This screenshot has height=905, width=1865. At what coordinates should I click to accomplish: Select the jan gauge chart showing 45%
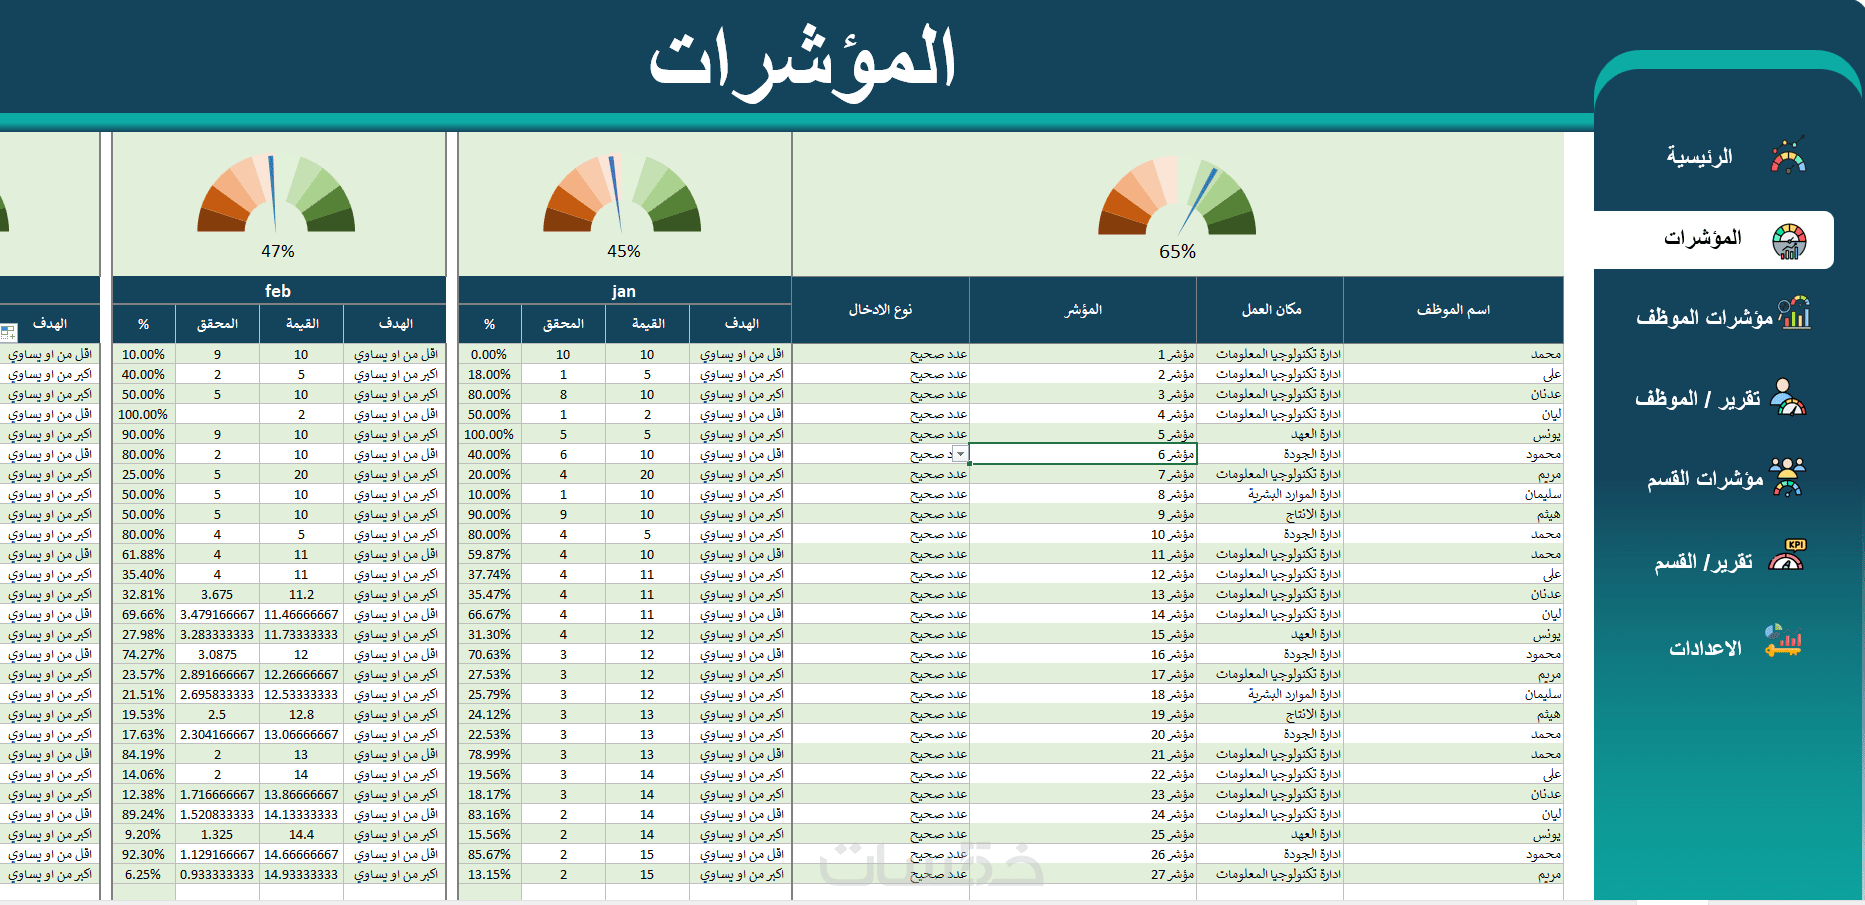(x=623, y=193)
